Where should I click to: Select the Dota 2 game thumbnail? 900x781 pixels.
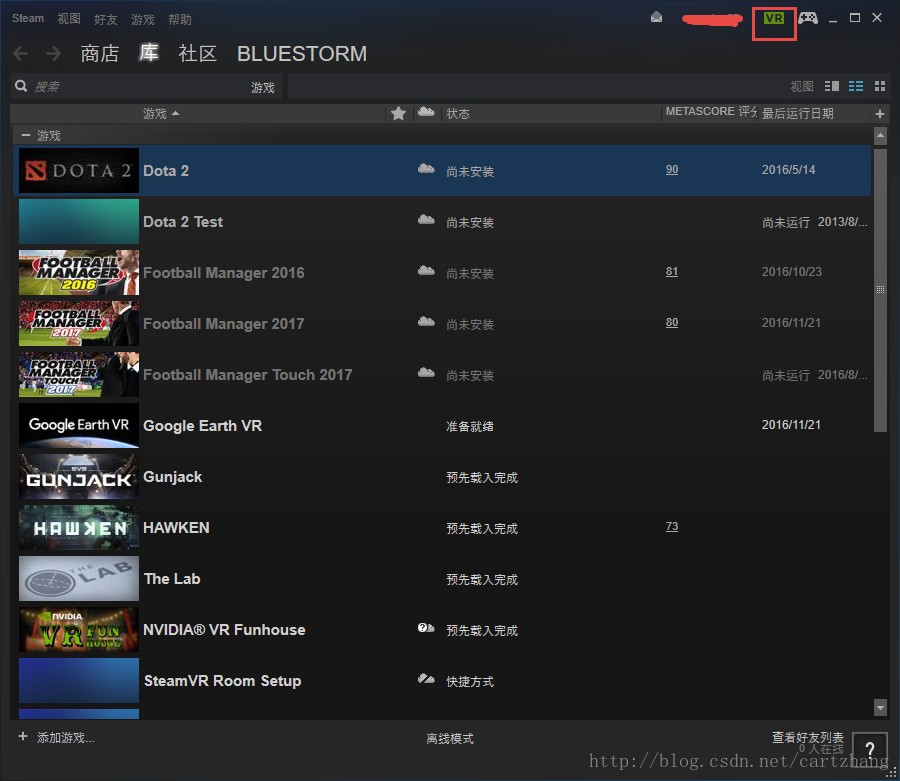pyautogui.click(x=79, y=170)
